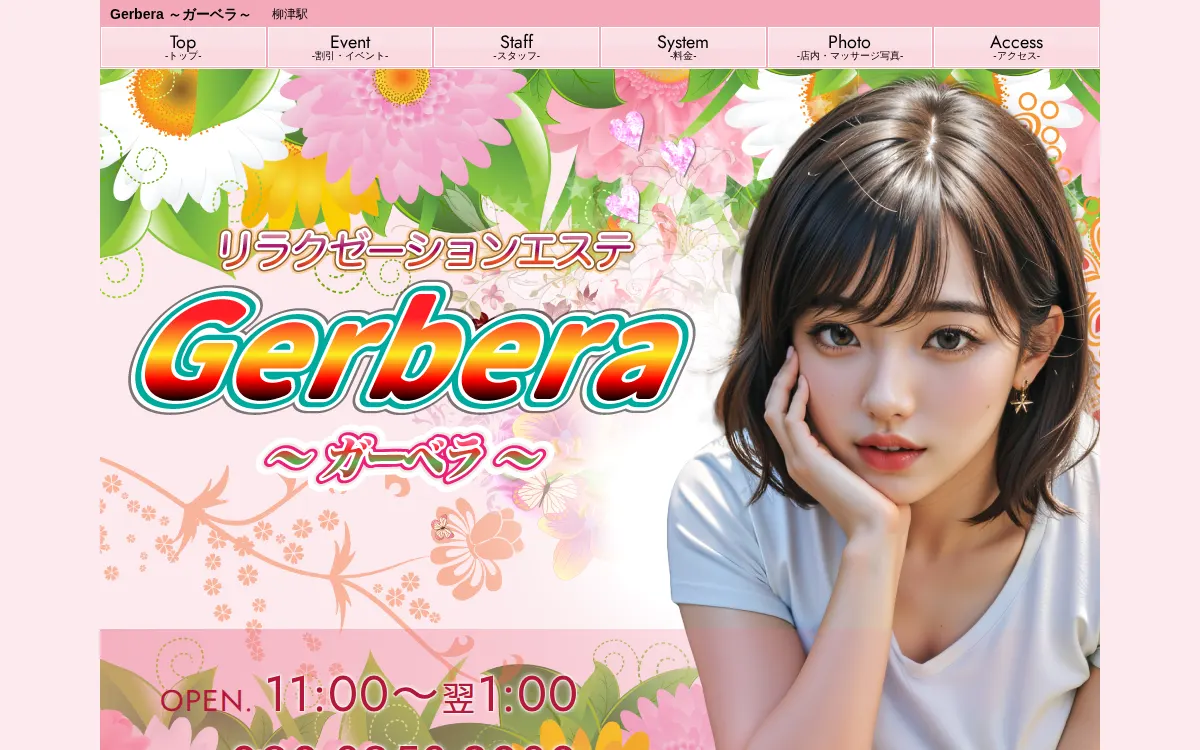Go to the Event discounts page
The image size is (1200, 750).
(x=350, y=47)
